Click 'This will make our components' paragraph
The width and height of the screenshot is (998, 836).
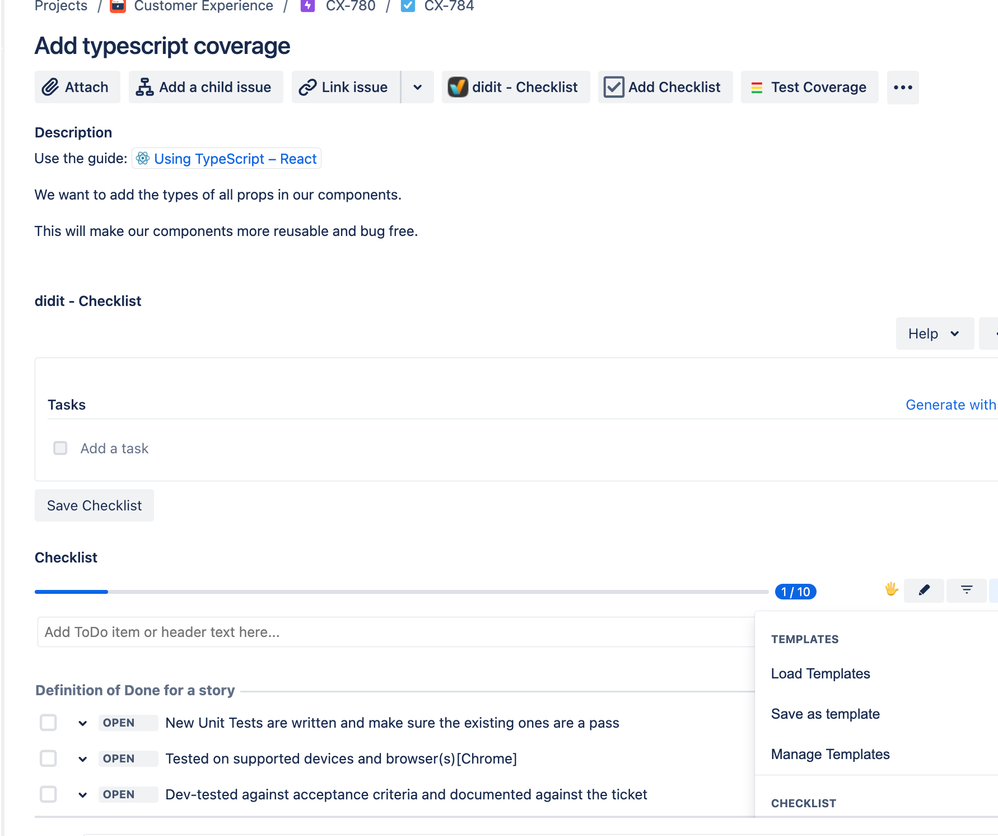tap(226, 231)
